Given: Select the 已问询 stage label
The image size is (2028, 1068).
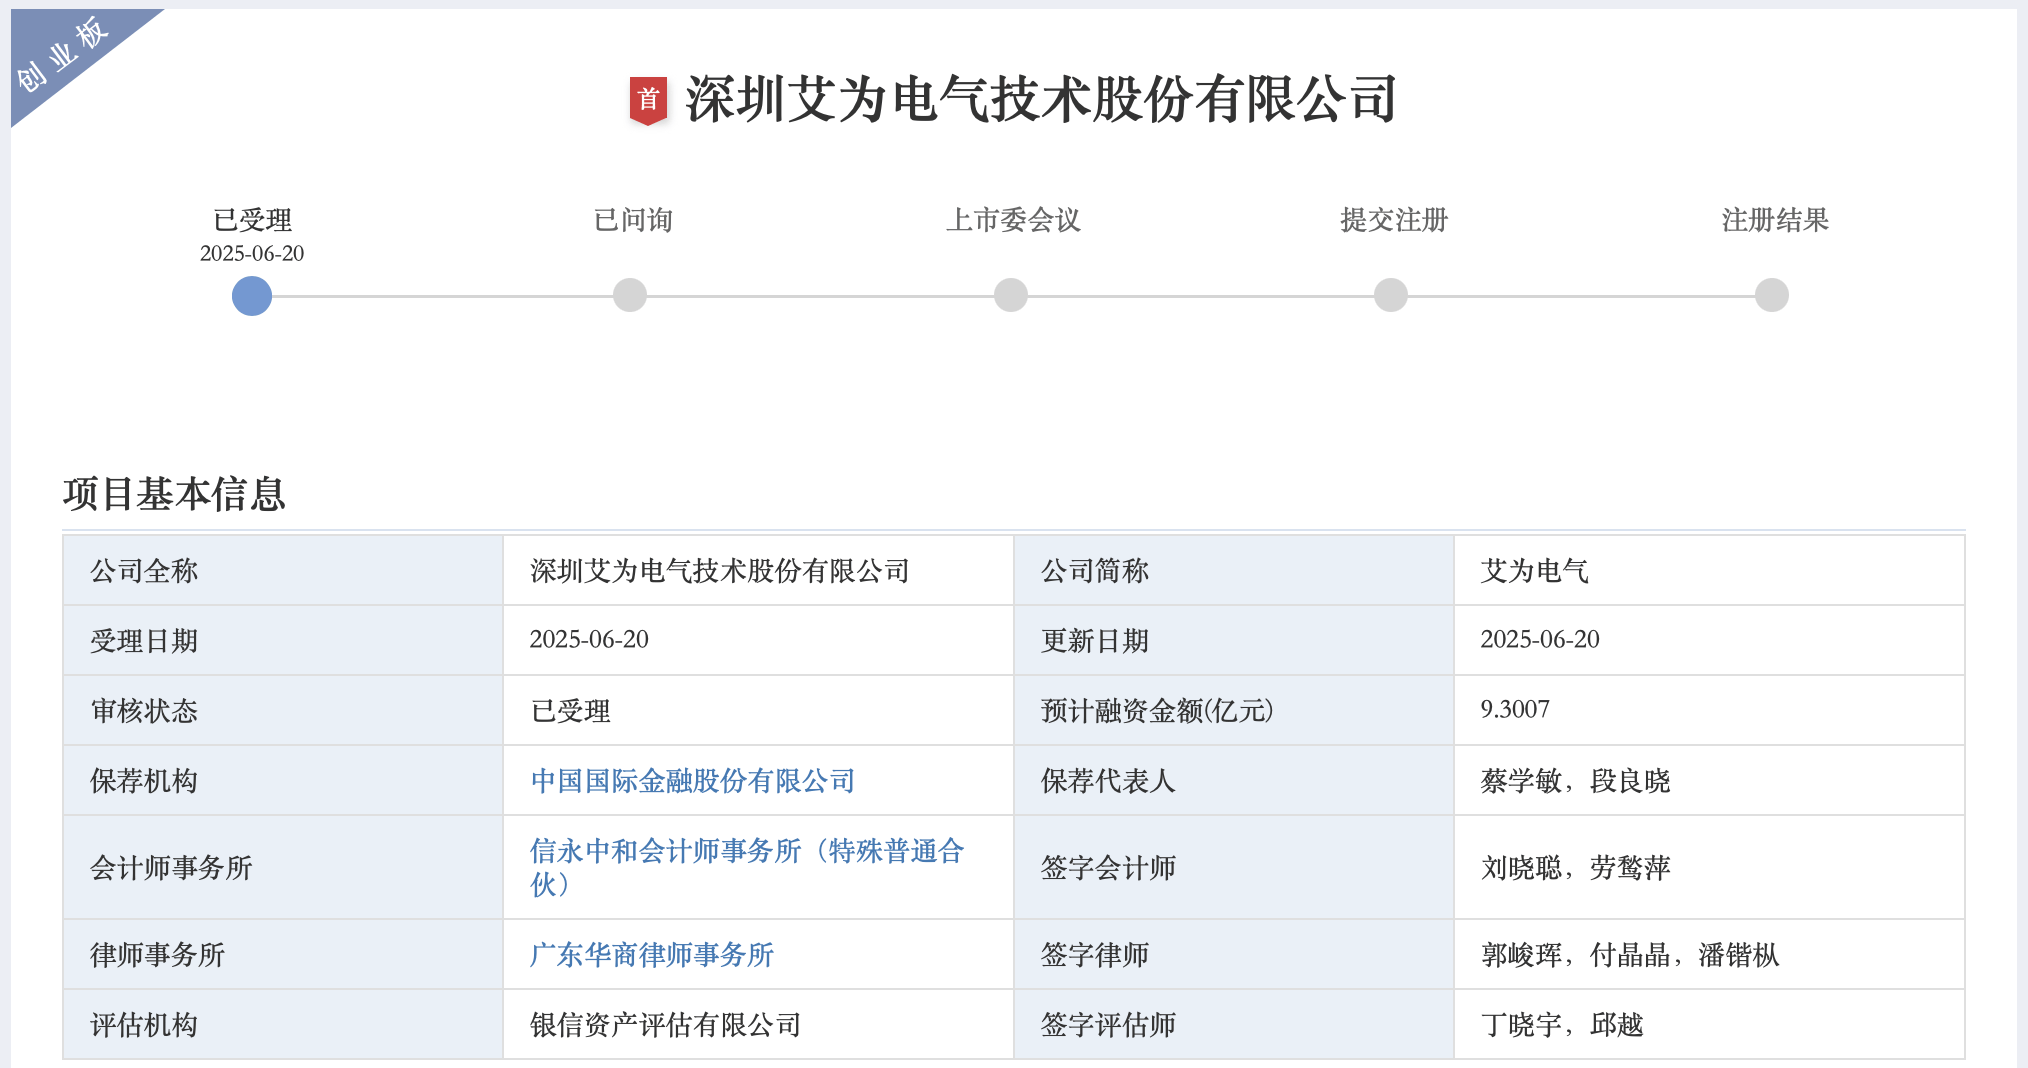Looking at the screenshot, I should pyautogui.click(x=633, y=220).
